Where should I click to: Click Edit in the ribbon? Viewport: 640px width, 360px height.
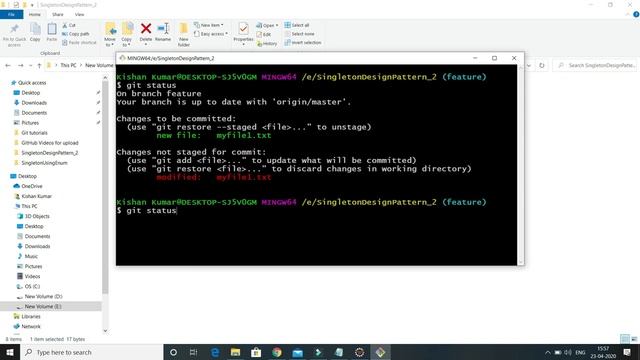point(264,34)
